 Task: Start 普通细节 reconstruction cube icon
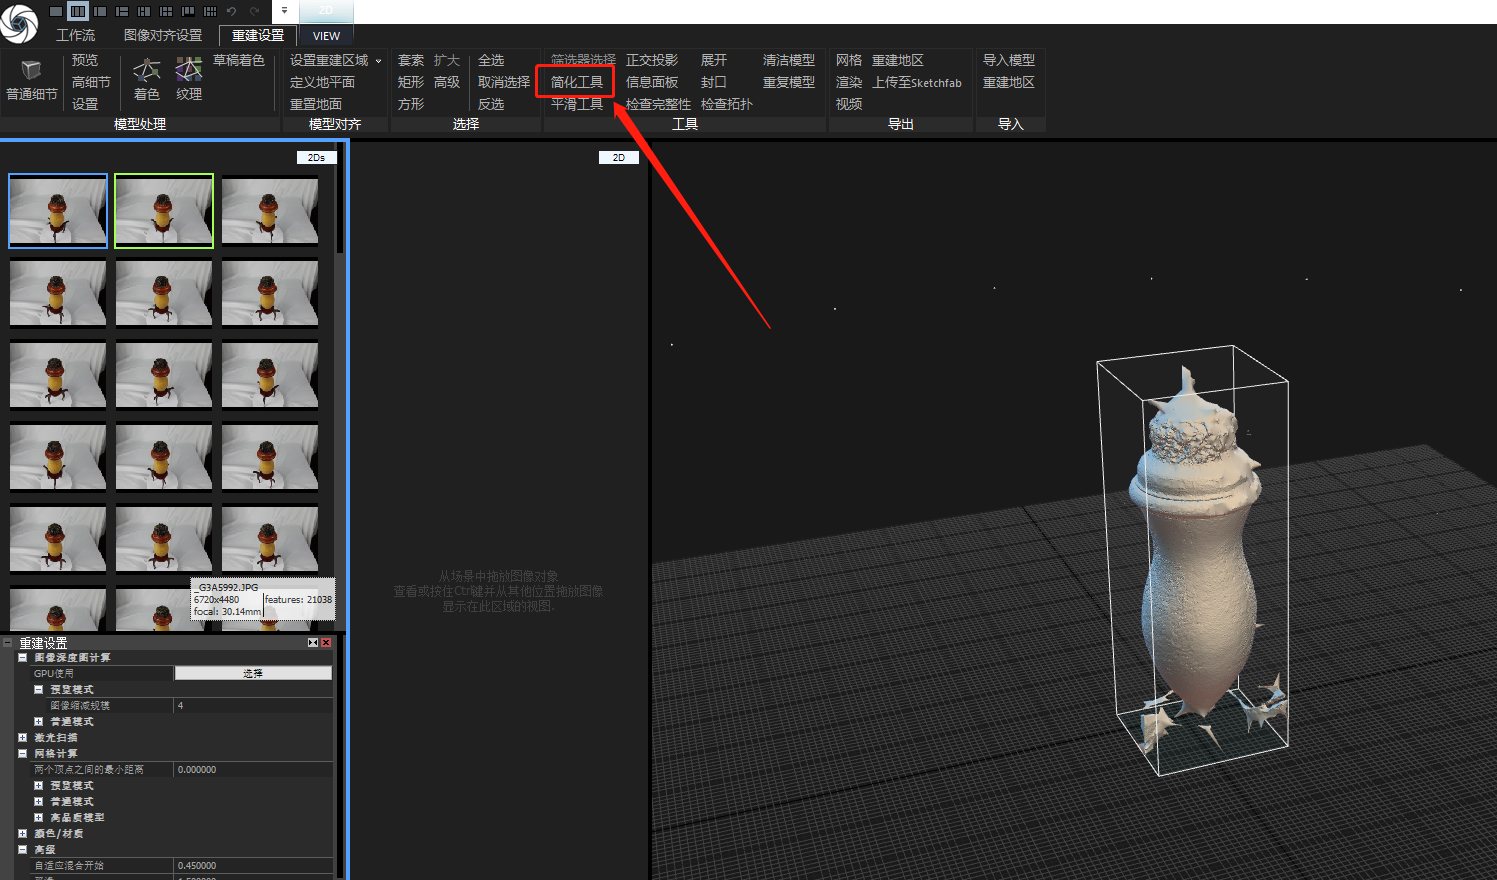coord(32,70)
